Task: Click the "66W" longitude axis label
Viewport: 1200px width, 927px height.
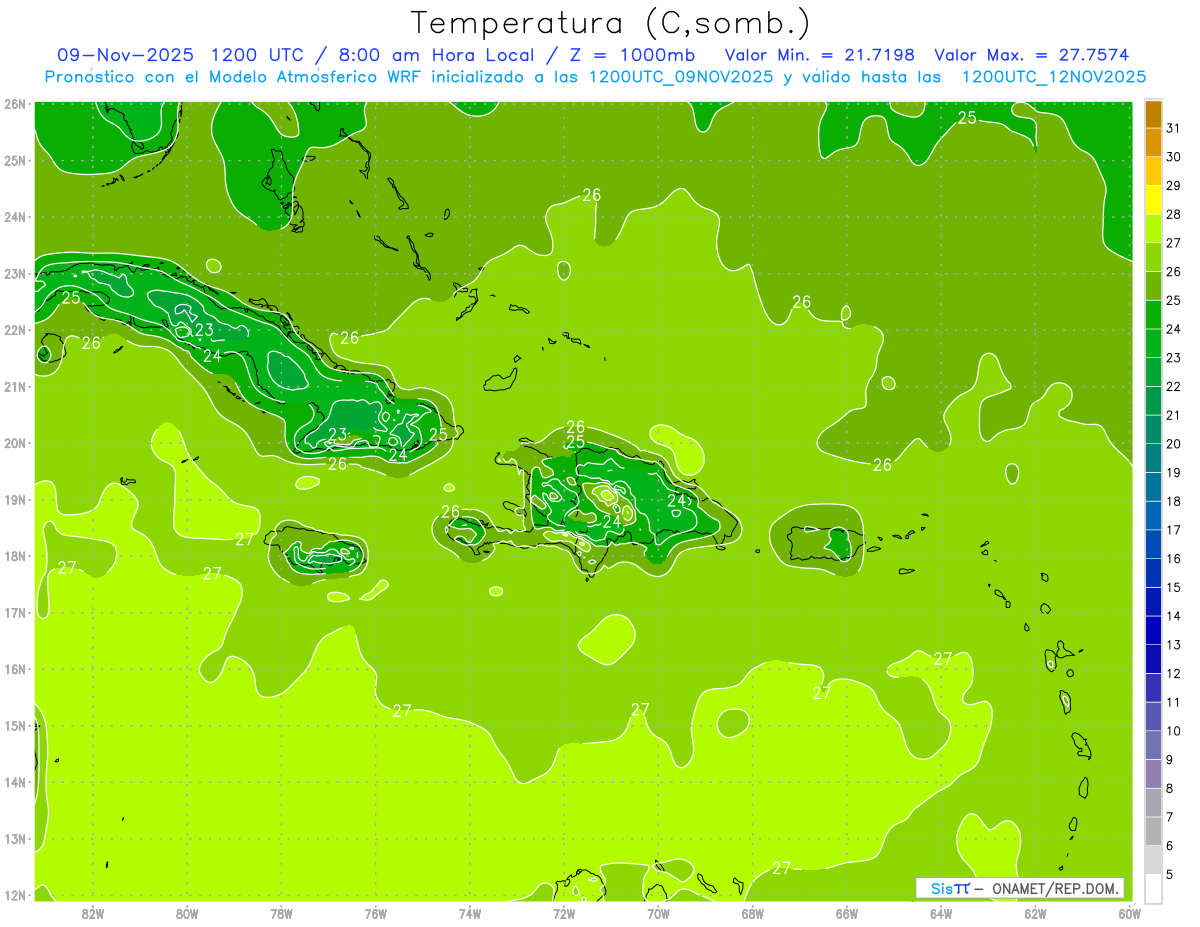Action: [x=847, y=913]
